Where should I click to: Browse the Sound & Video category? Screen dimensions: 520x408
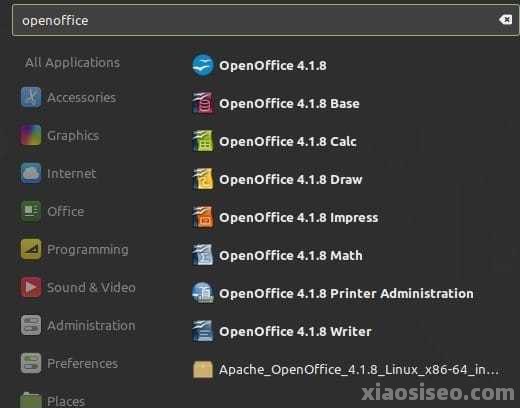point(78,287)
